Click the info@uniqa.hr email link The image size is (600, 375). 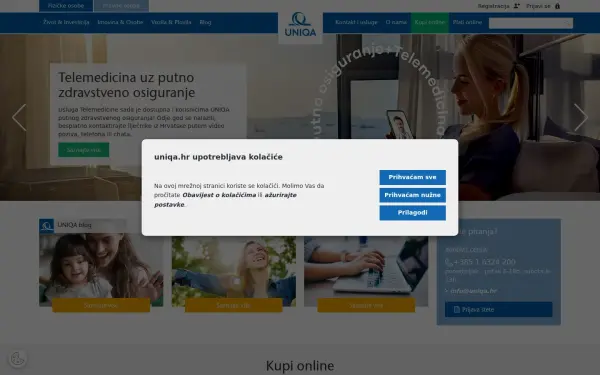473,291
